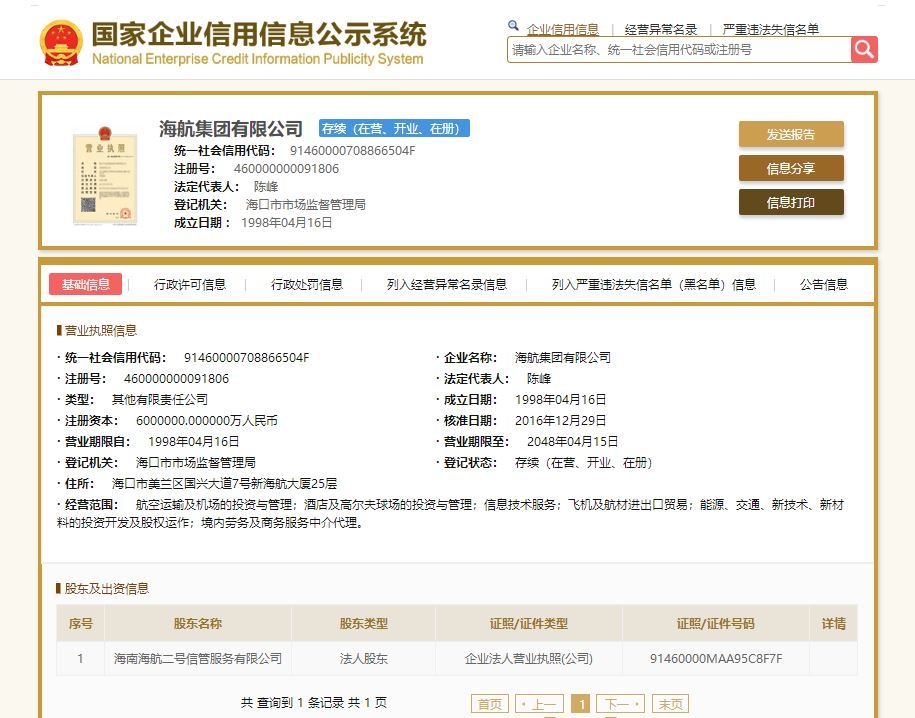Click the 股东名称 column header
The width and height of the screenshot is (915, 718).
[x=198, y=623]
